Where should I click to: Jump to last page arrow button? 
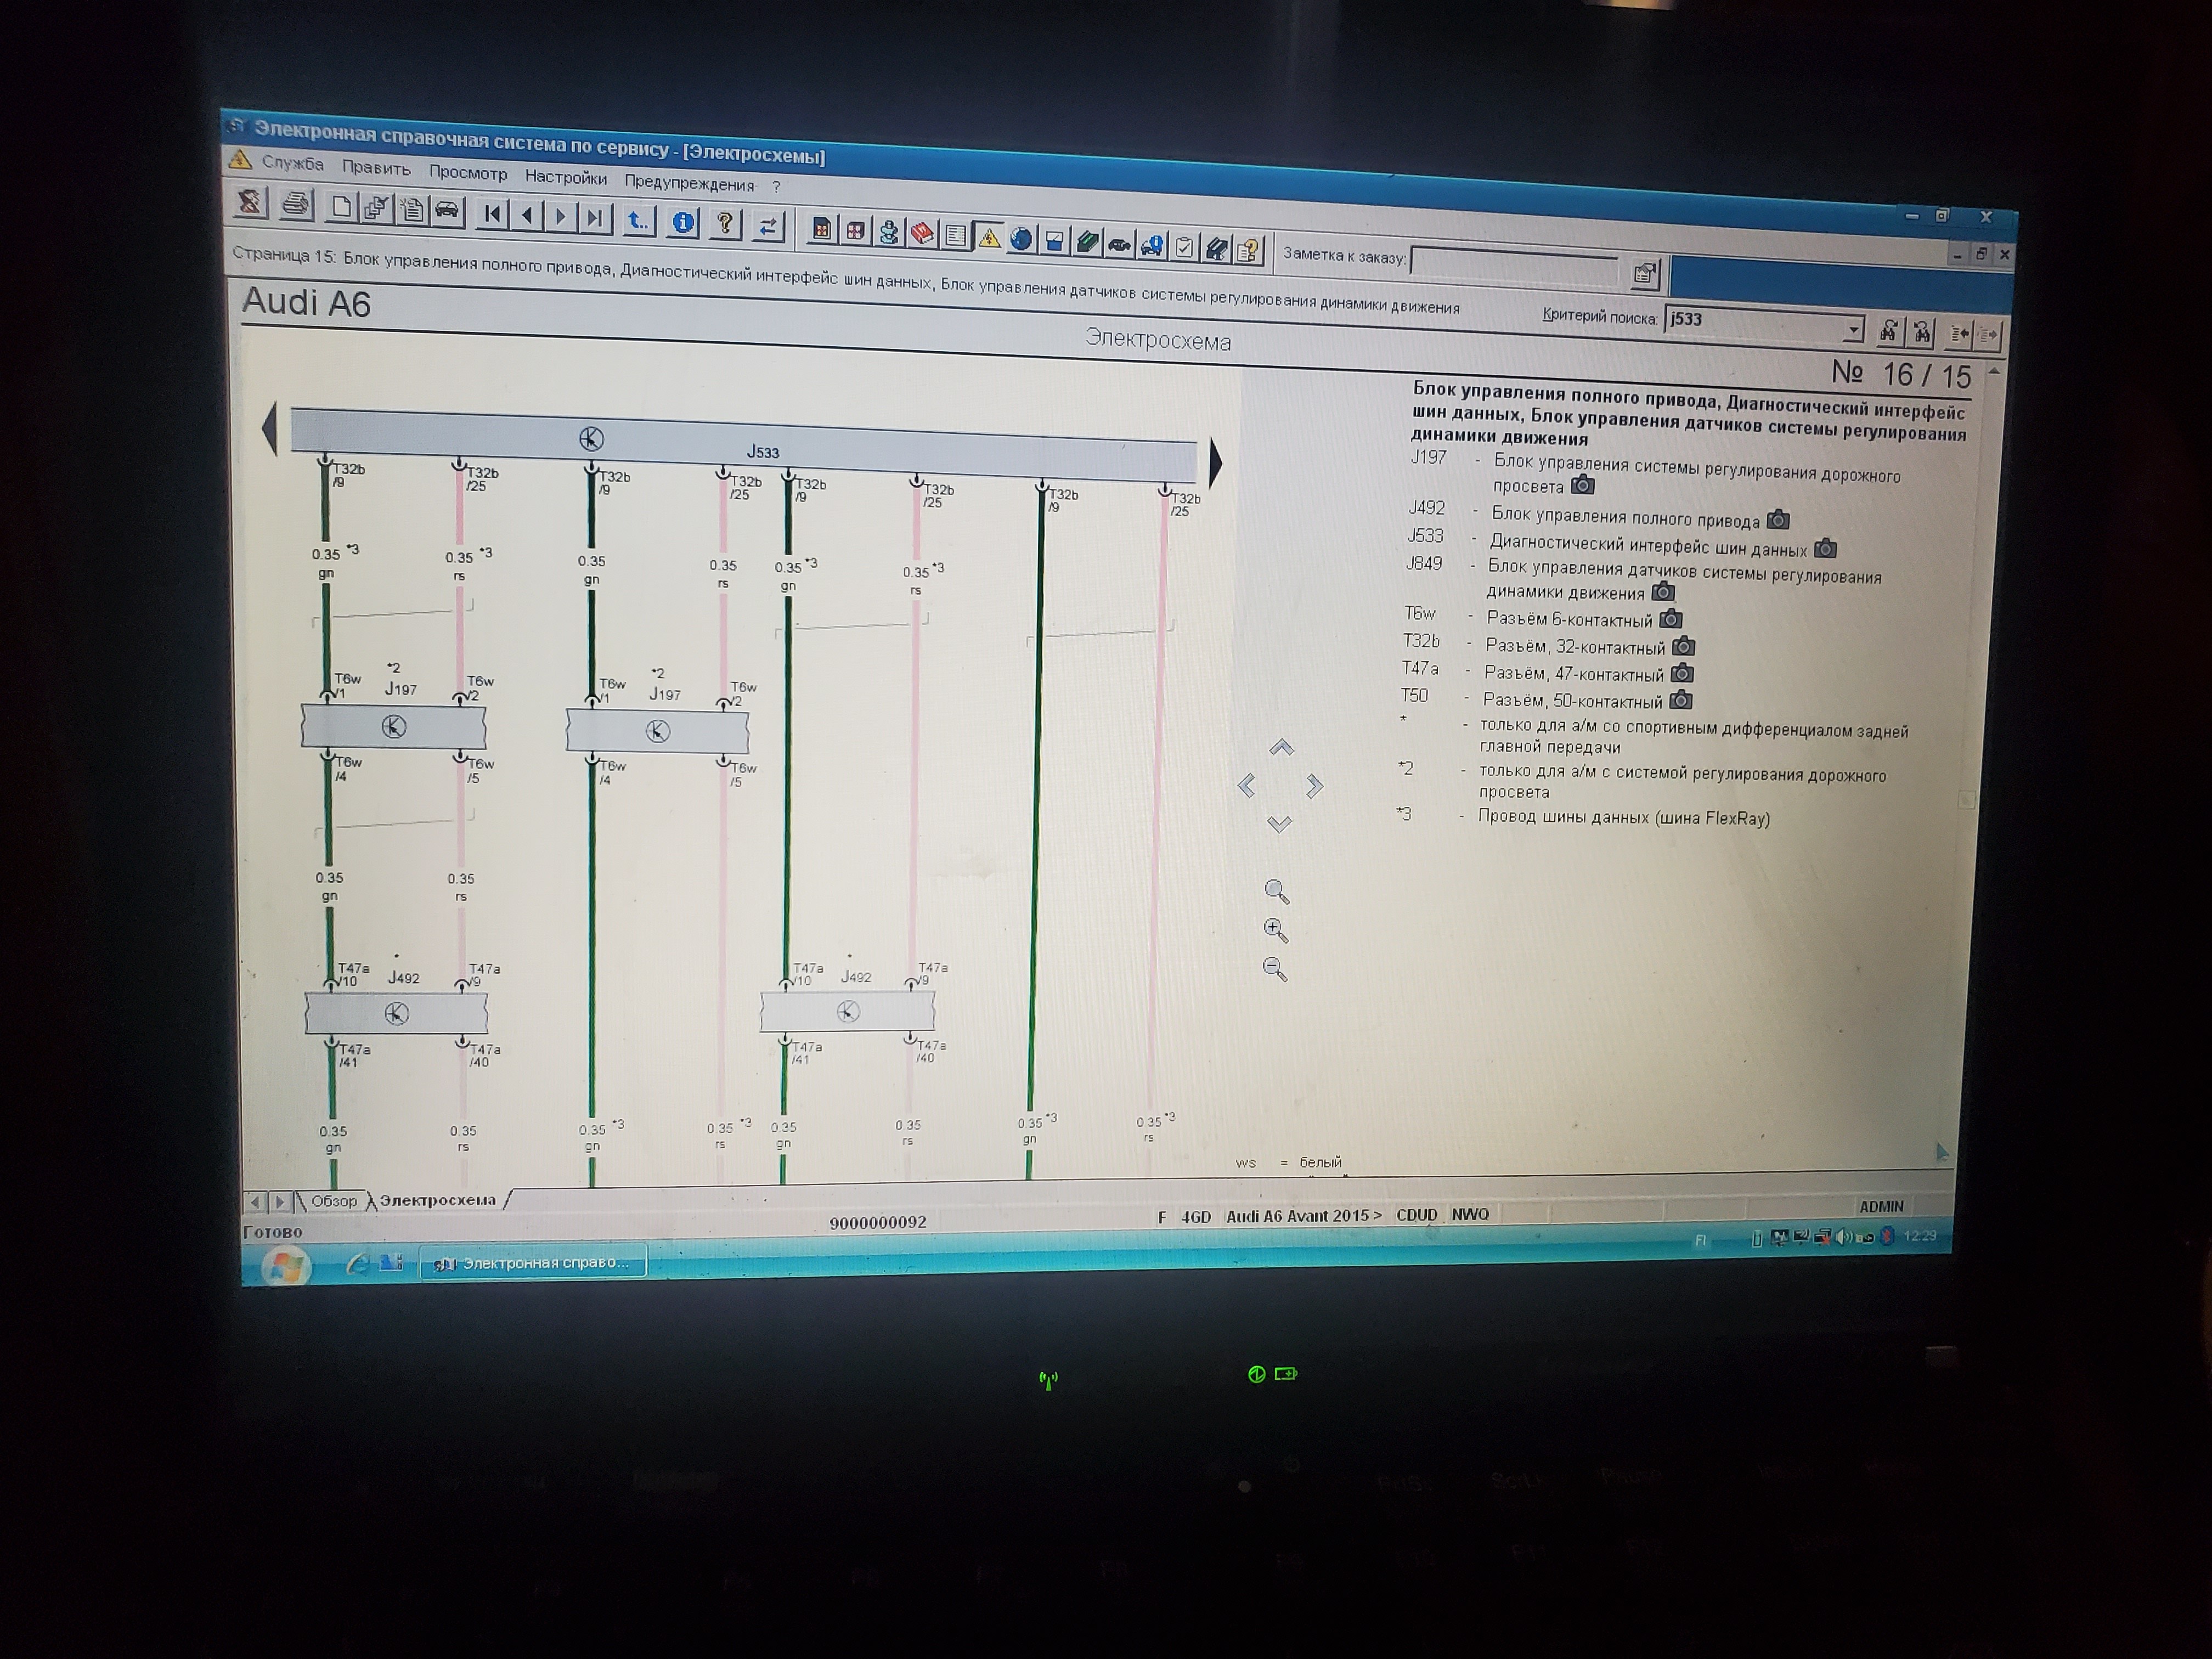tap(595, 217)
